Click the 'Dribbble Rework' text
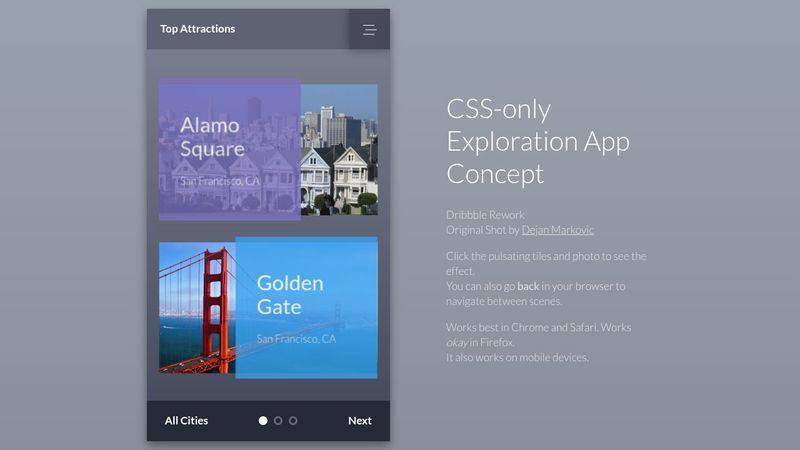Viewport: 800px width, 450px height. 485,215
